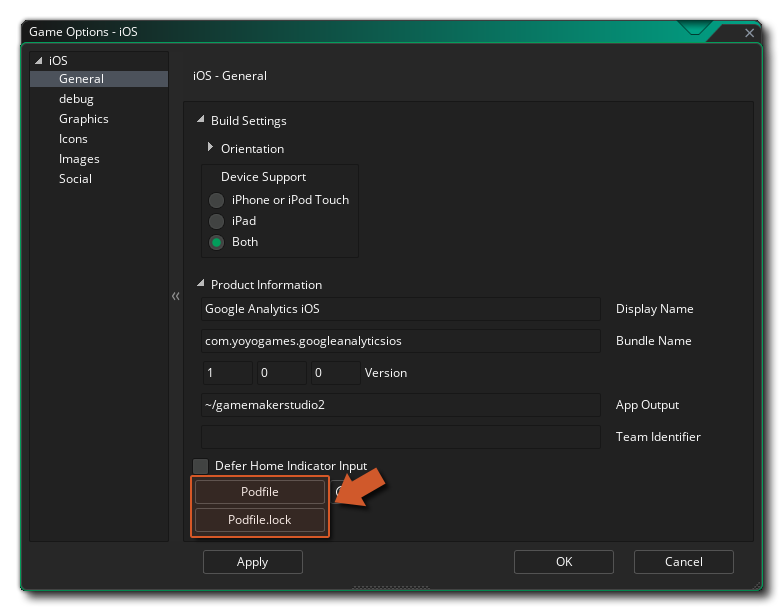783x611 pixels.
Task: Enable Defer Home Indicator Input checkbox
Action: coord(201,466)
